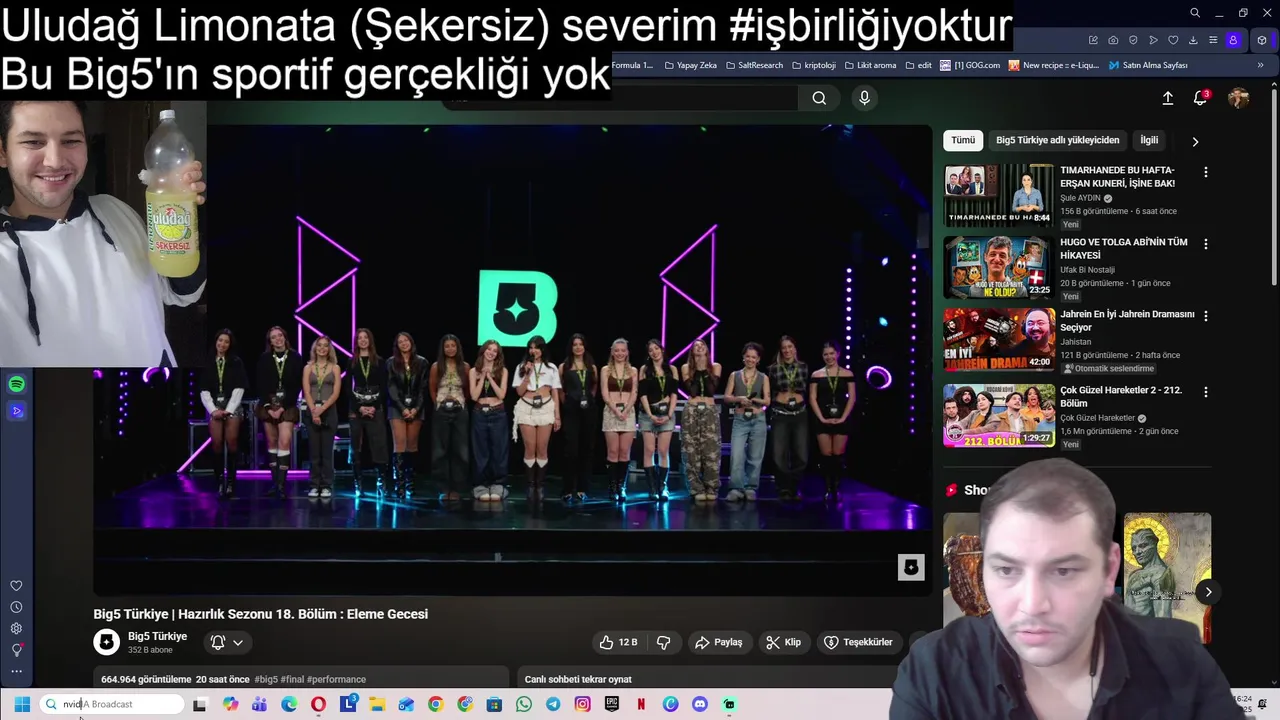Select Big5 Türkiye adlı yükleyiciden chip
1280x720 pixels.
(1058, 140)
